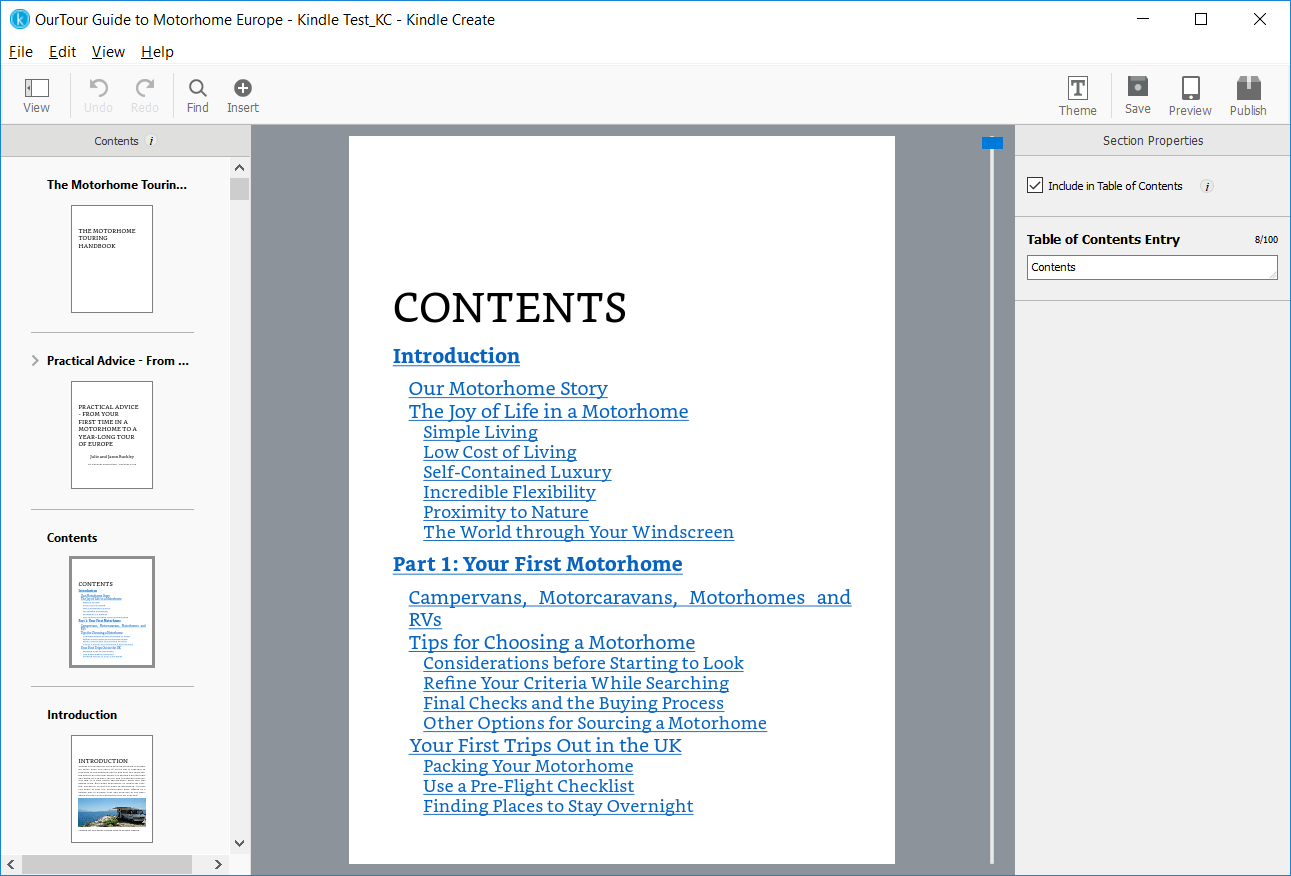Image resolution: width=1291 pixels, height=876 pixels.
Task: Toggle the View sidebar icon
Action: (37, 95)
